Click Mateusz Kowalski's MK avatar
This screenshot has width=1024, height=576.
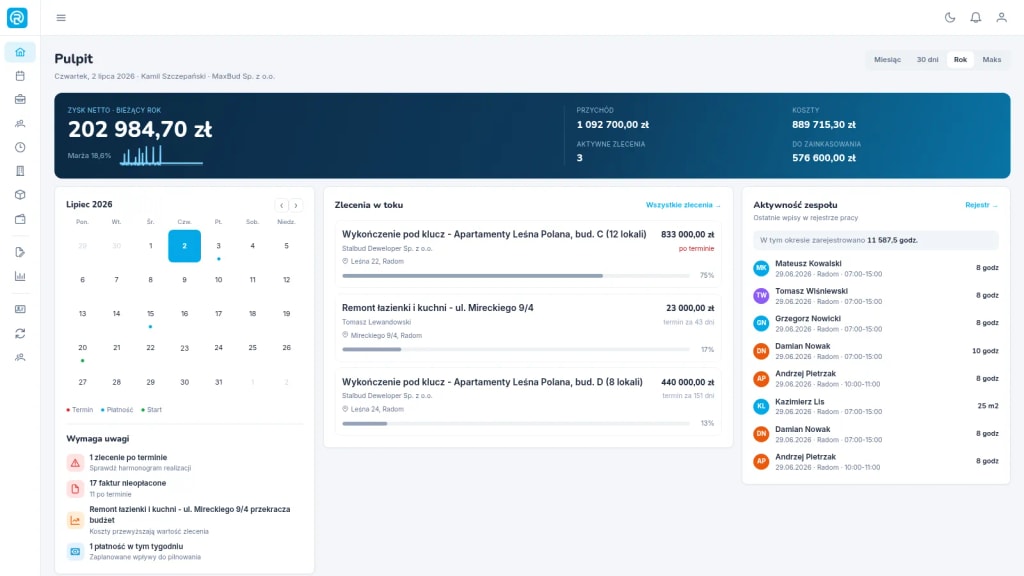pyautogui.click(x=761, y=268)
